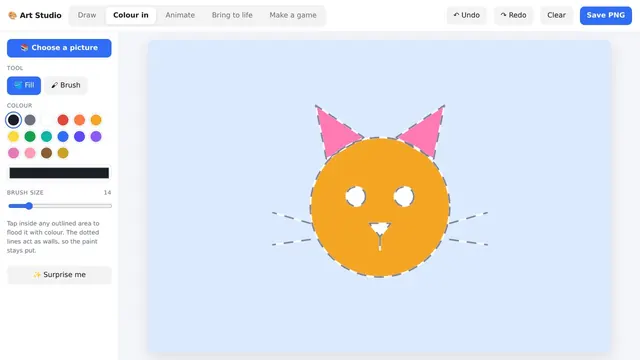Redo the last undone action
640x360 pixels.
coord(513,15)
